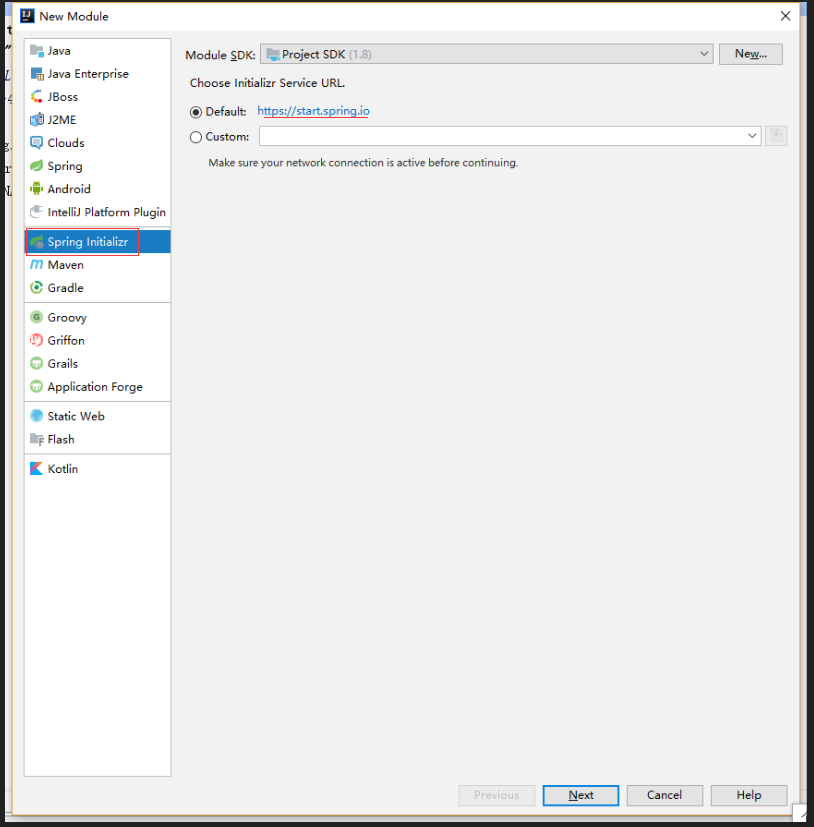Click the Cancel button
Screen dimensions: 814x827
[665, 795]
